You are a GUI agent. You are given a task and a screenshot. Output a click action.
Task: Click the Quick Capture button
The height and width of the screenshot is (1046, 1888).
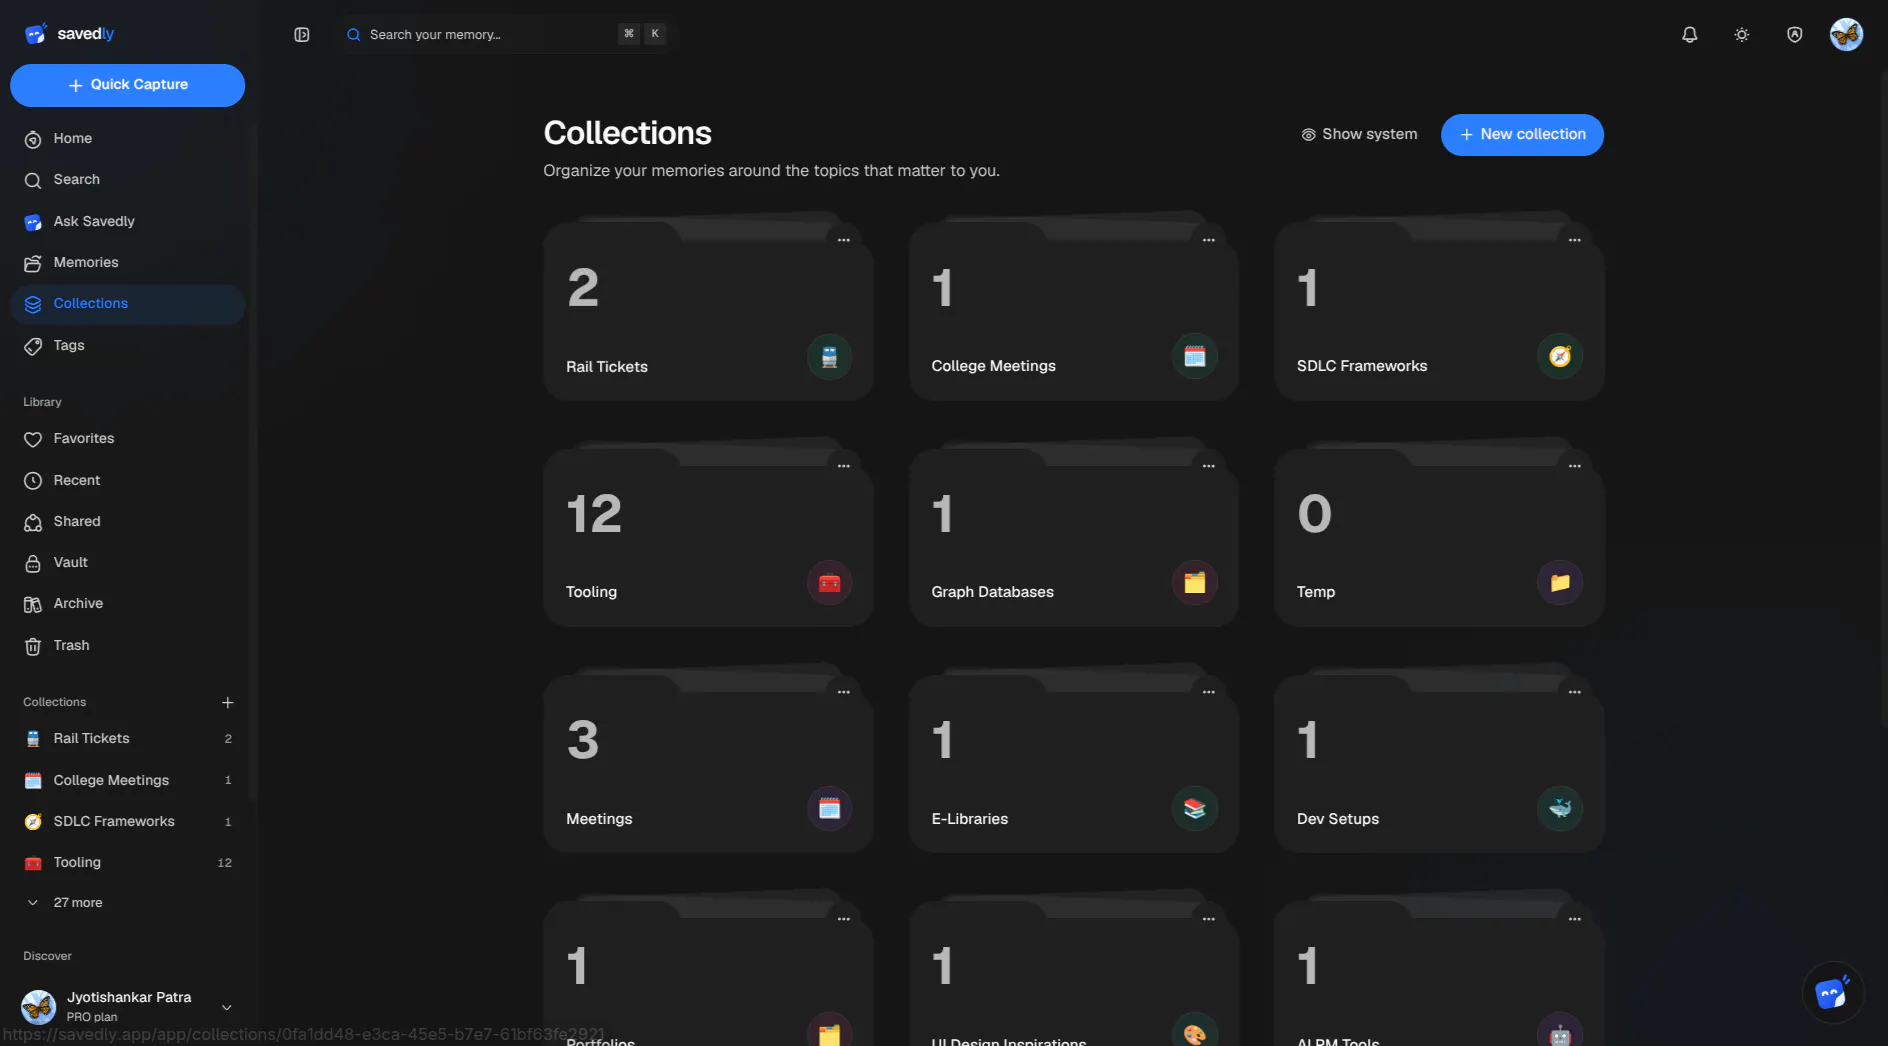(x=127, y=85)
